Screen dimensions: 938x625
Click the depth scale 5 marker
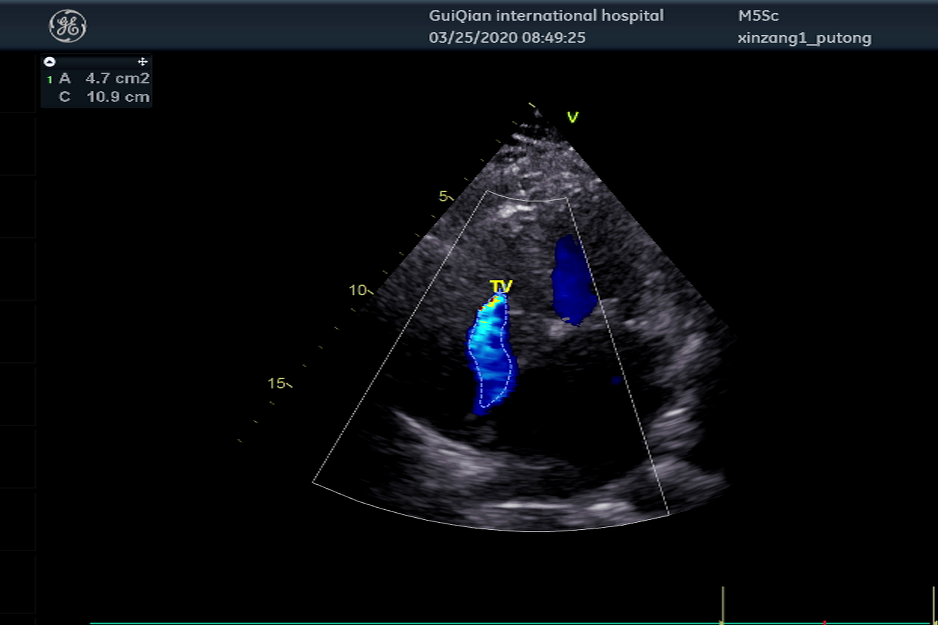tap(444, 196)
